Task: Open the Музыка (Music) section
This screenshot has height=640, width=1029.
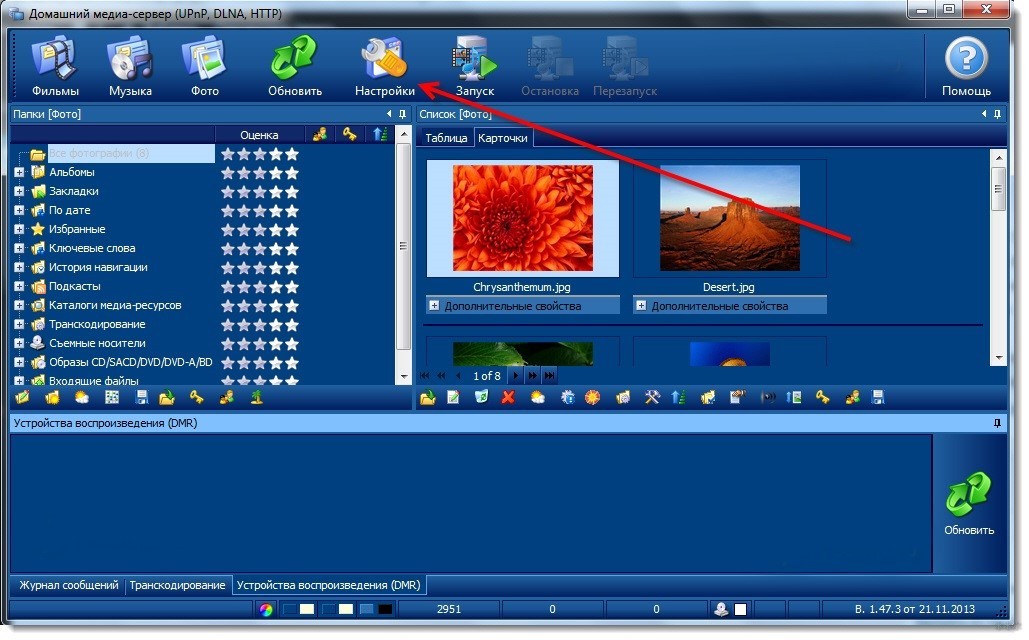Action: (130, 67)
